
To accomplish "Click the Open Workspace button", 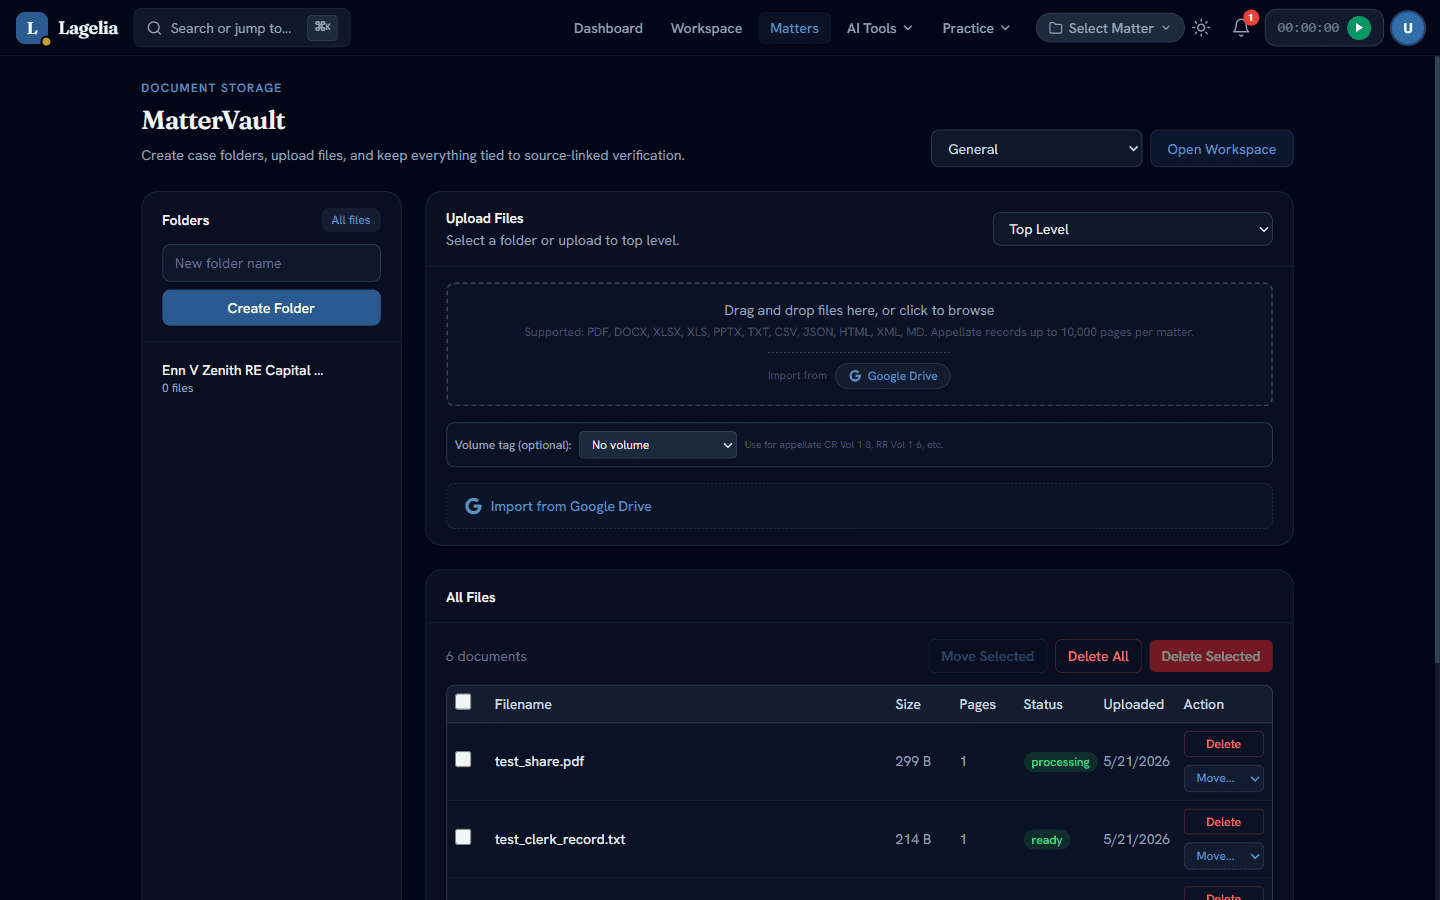I will 1221,149.
